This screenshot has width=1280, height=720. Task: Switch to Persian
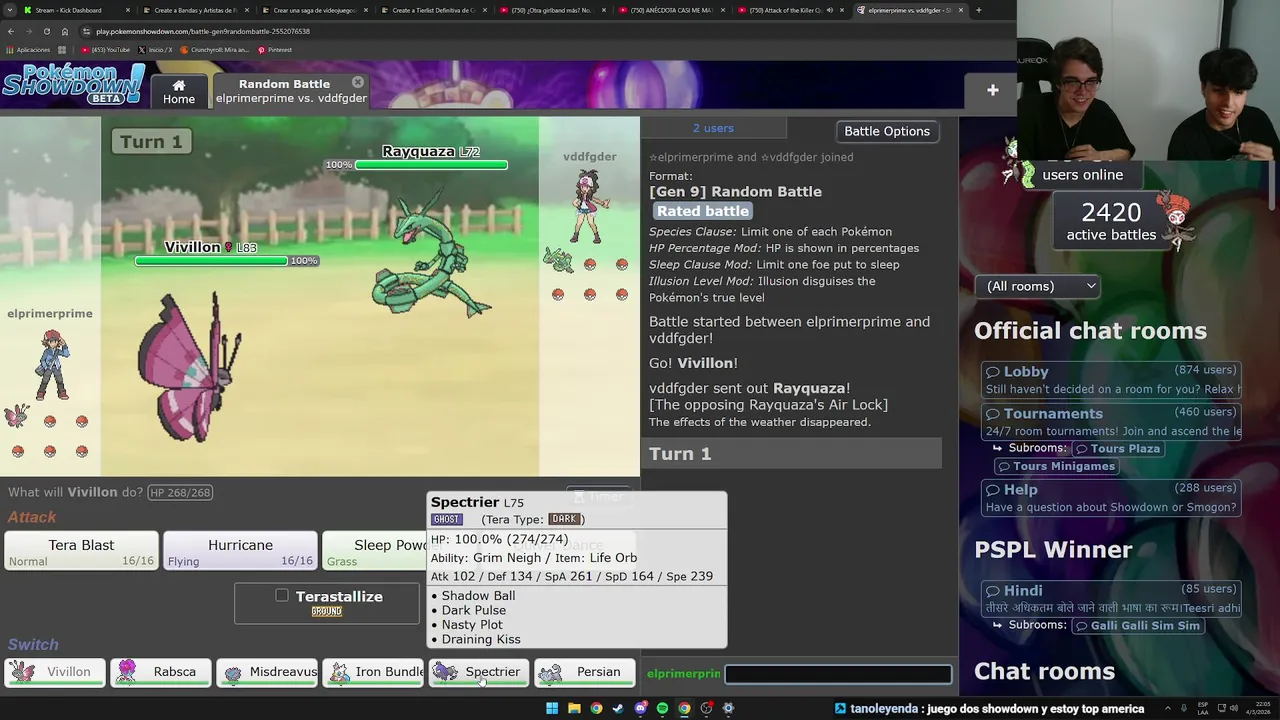(585, 672)
